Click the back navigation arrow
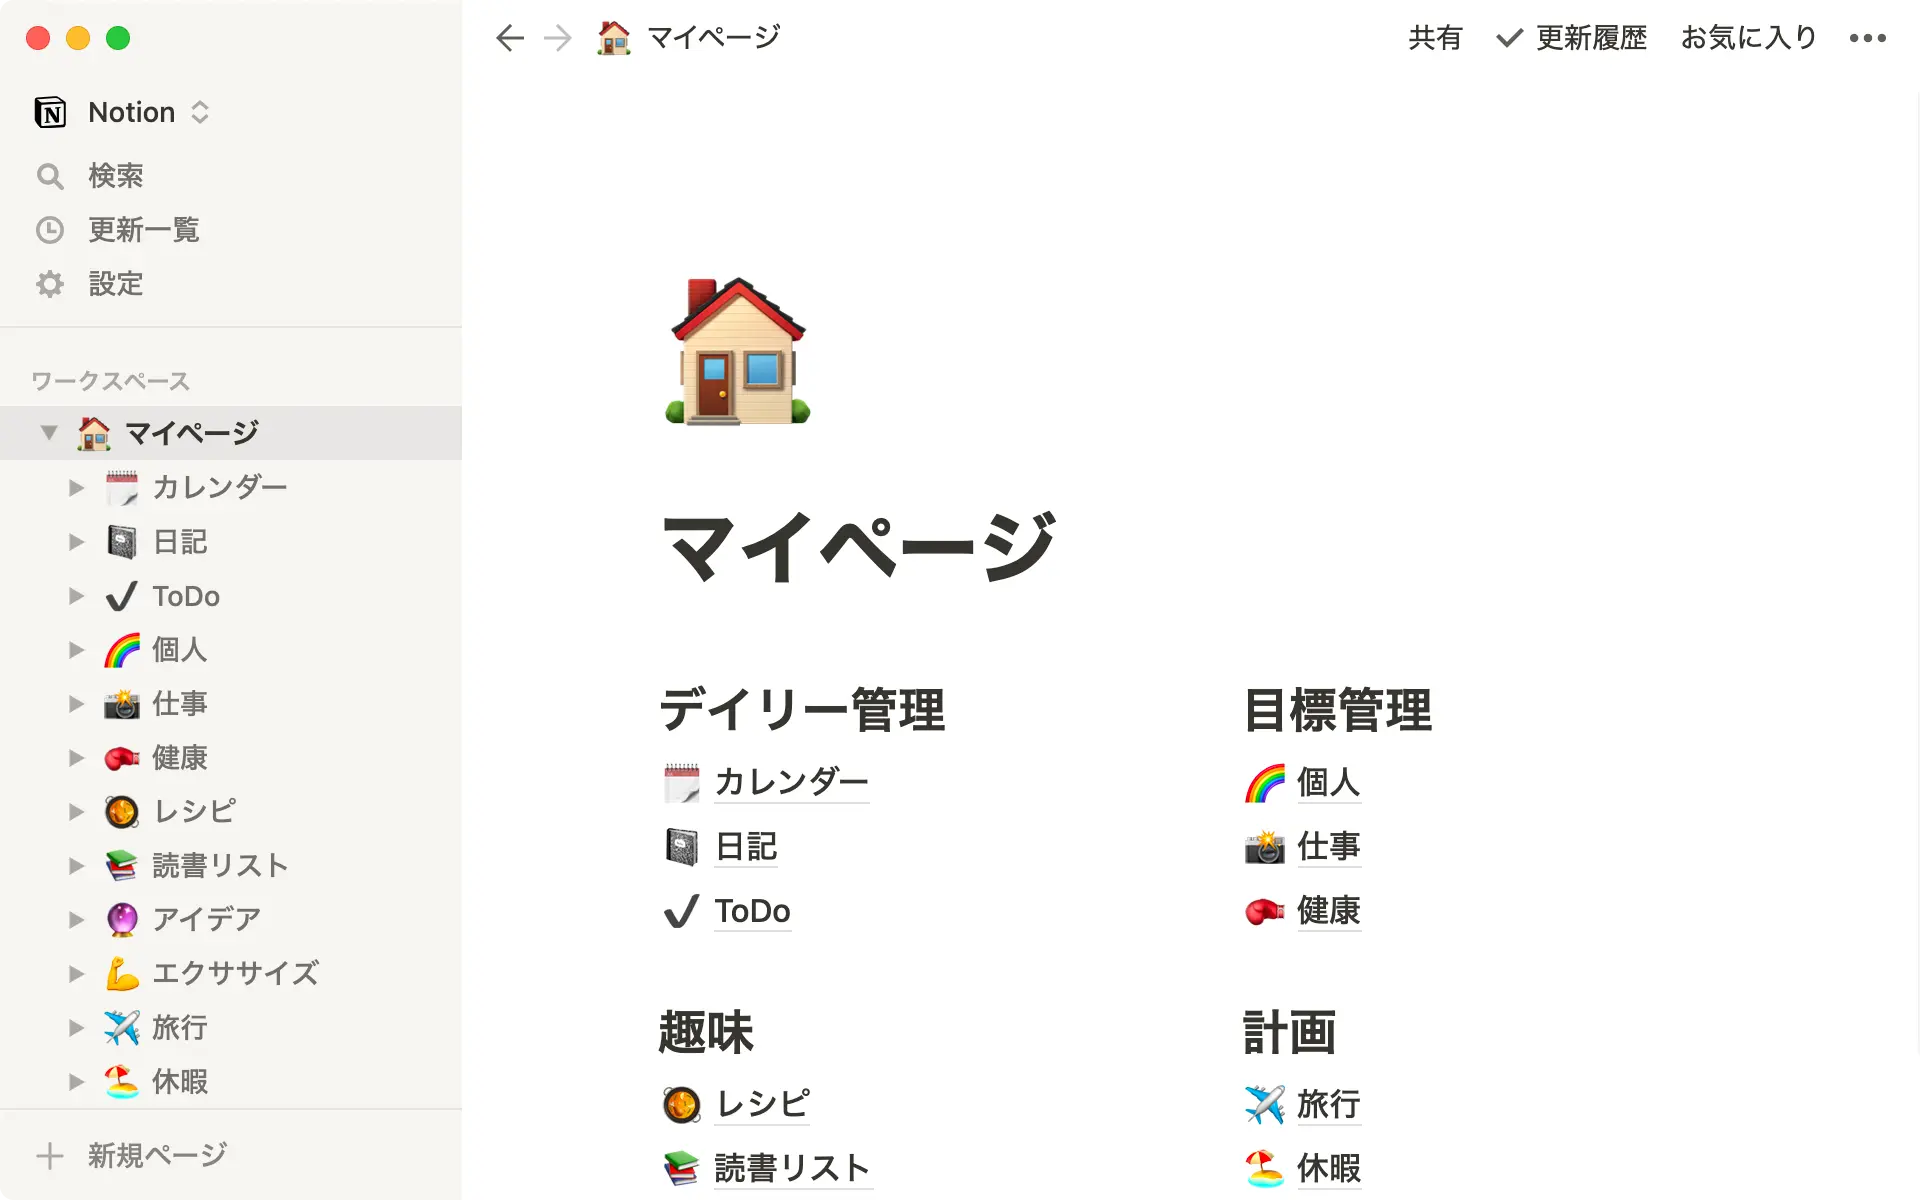Image resolution: width=1920 pixels, height=1200 pixels. (x=509, y=37)
